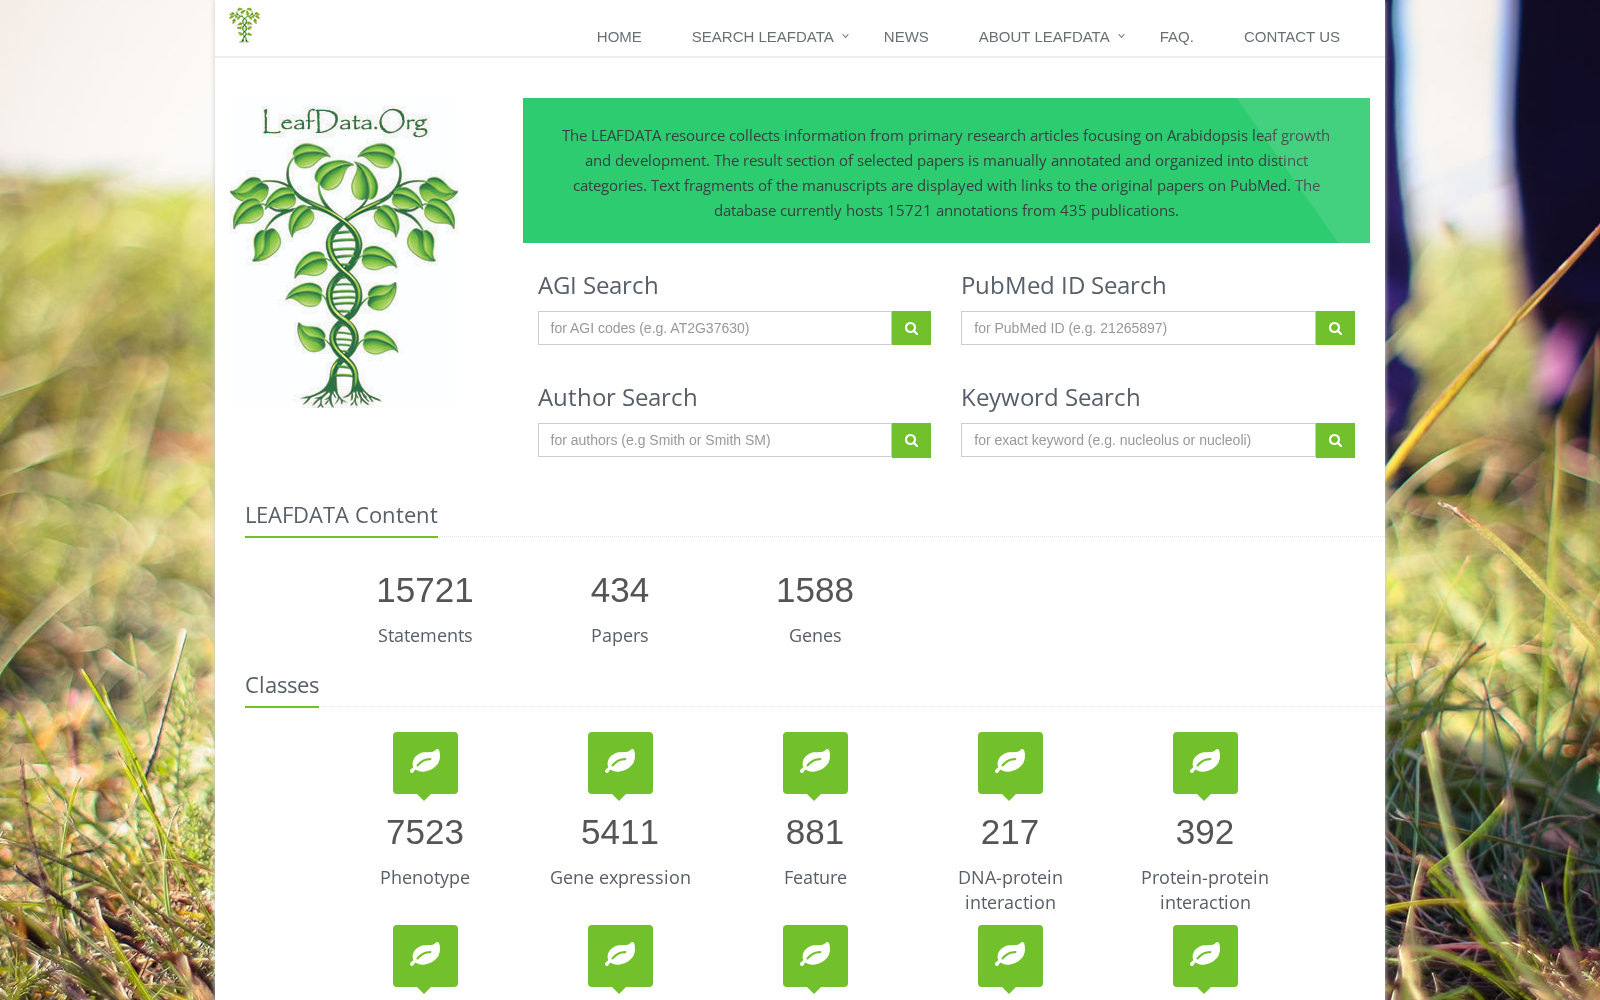Viewport: 1600px width, 1000px height.
Task: Click the Gene expression leaf icon
Action: (620, 763)
